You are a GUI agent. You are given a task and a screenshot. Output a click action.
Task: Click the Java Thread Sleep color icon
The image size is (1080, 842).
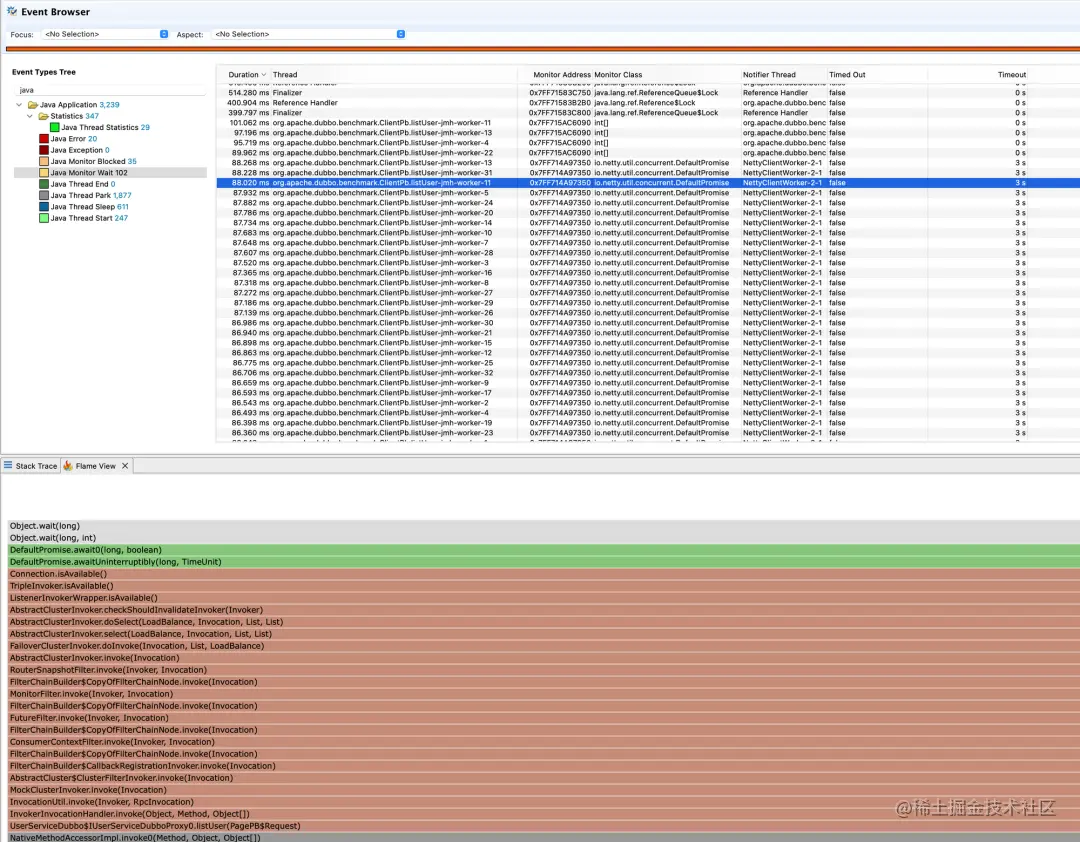pos(44,207)
